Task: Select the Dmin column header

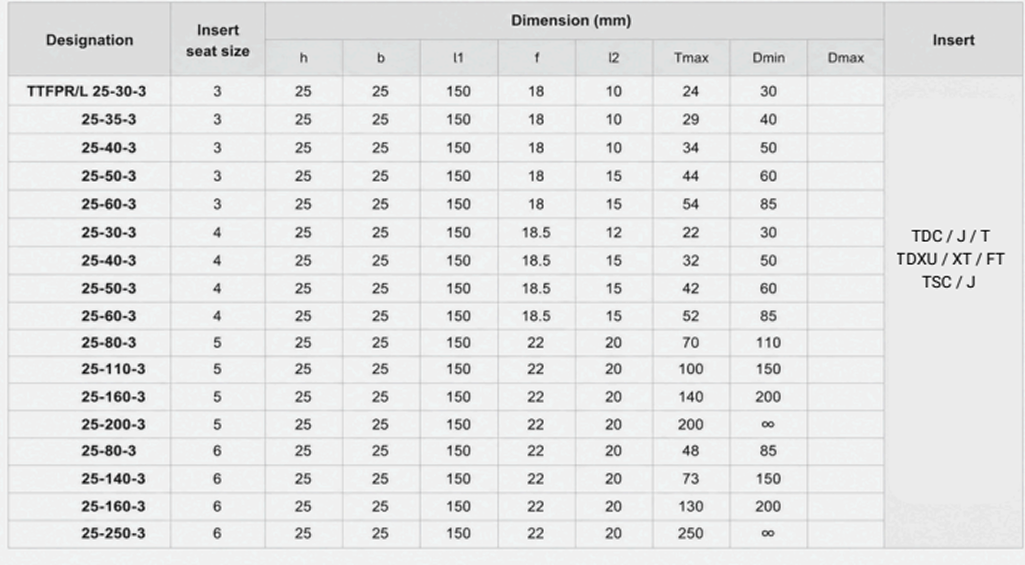Action: [x=768, y=58]
